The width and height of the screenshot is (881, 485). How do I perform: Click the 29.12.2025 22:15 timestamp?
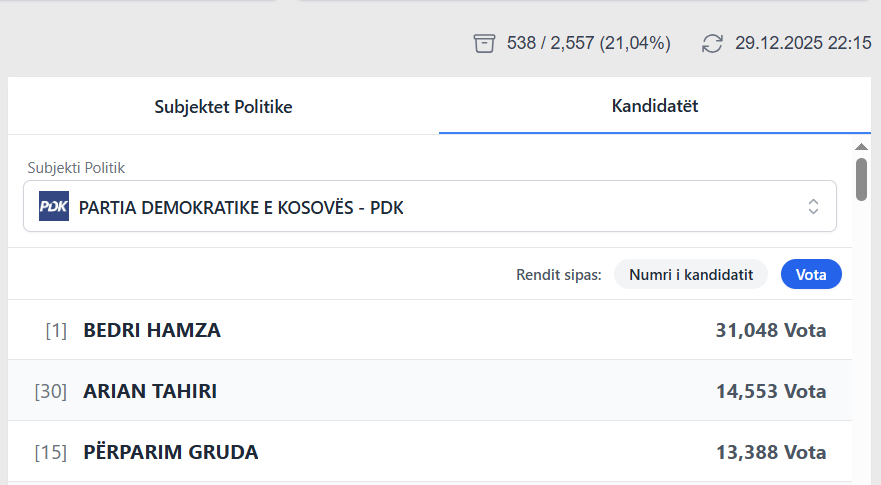(x=803, y=43)
